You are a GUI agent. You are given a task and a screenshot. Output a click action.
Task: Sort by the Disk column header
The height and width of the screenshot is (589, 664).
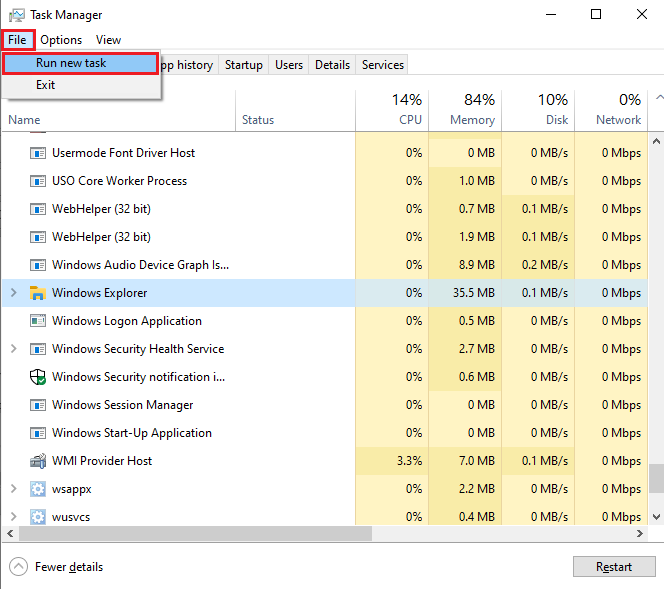point(538,111)
